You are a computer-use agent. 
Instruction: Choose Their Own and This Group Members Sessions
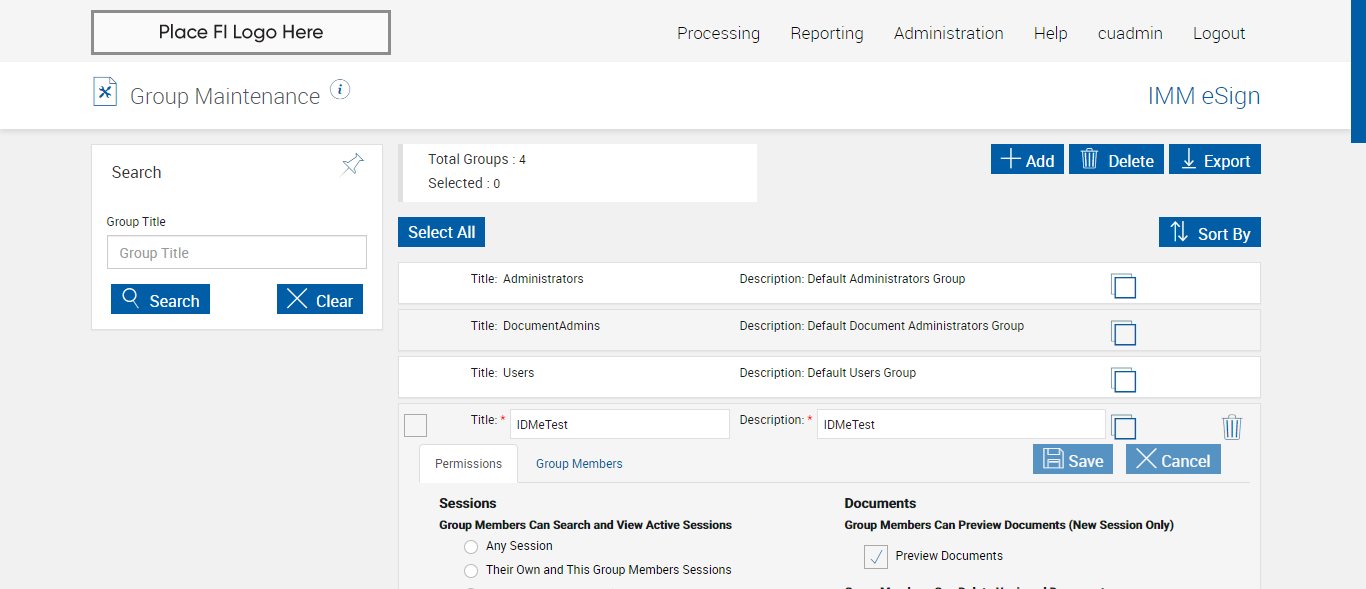pyautogui.click(x=471, y=571)
